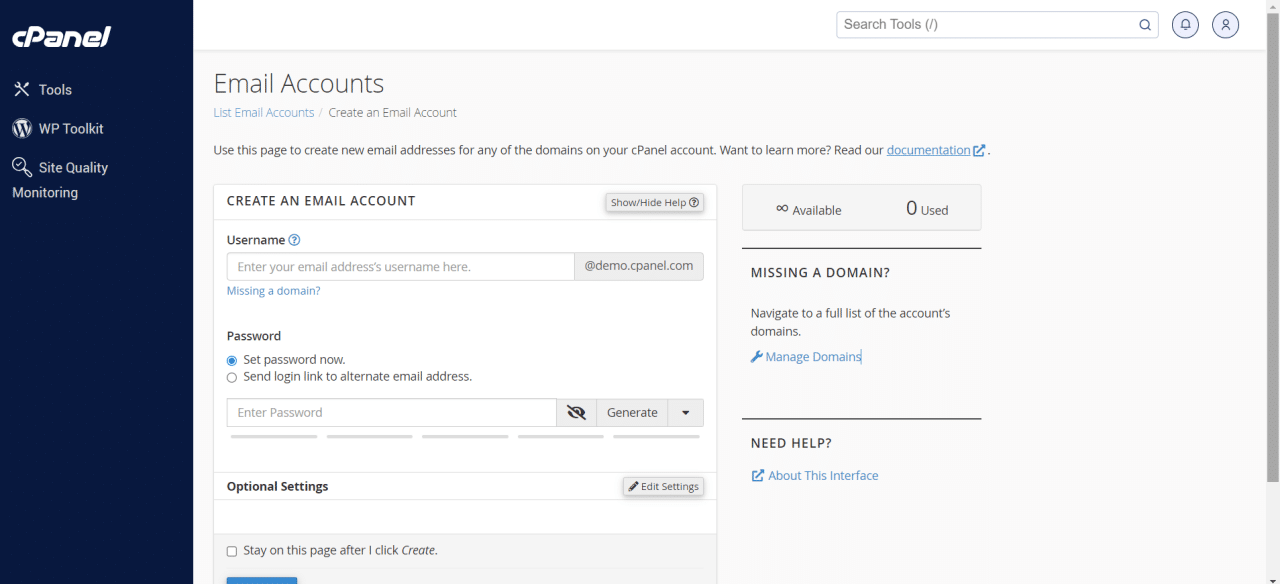Open the user account icon
The height and width of the screenshot is (584, 1280).
point(1225,24)
